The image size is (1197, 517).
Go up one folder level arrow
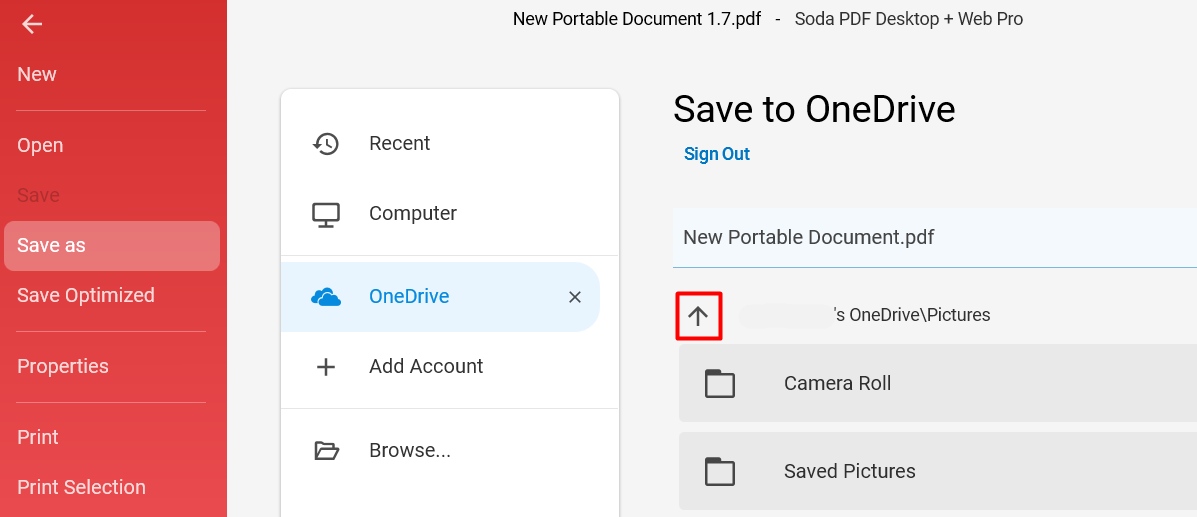click(698, 315)
